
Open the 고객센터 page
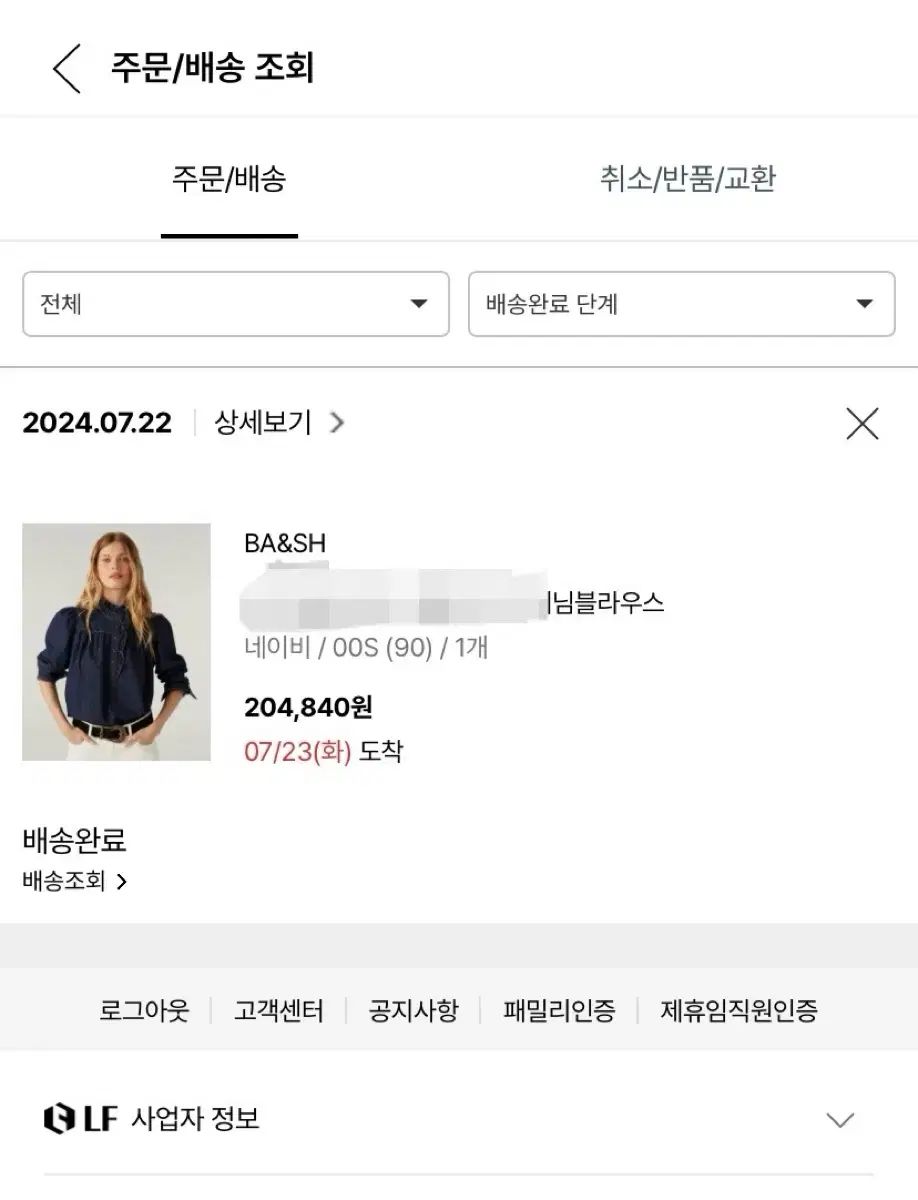pyautogui.click(x=279, y=1010)
